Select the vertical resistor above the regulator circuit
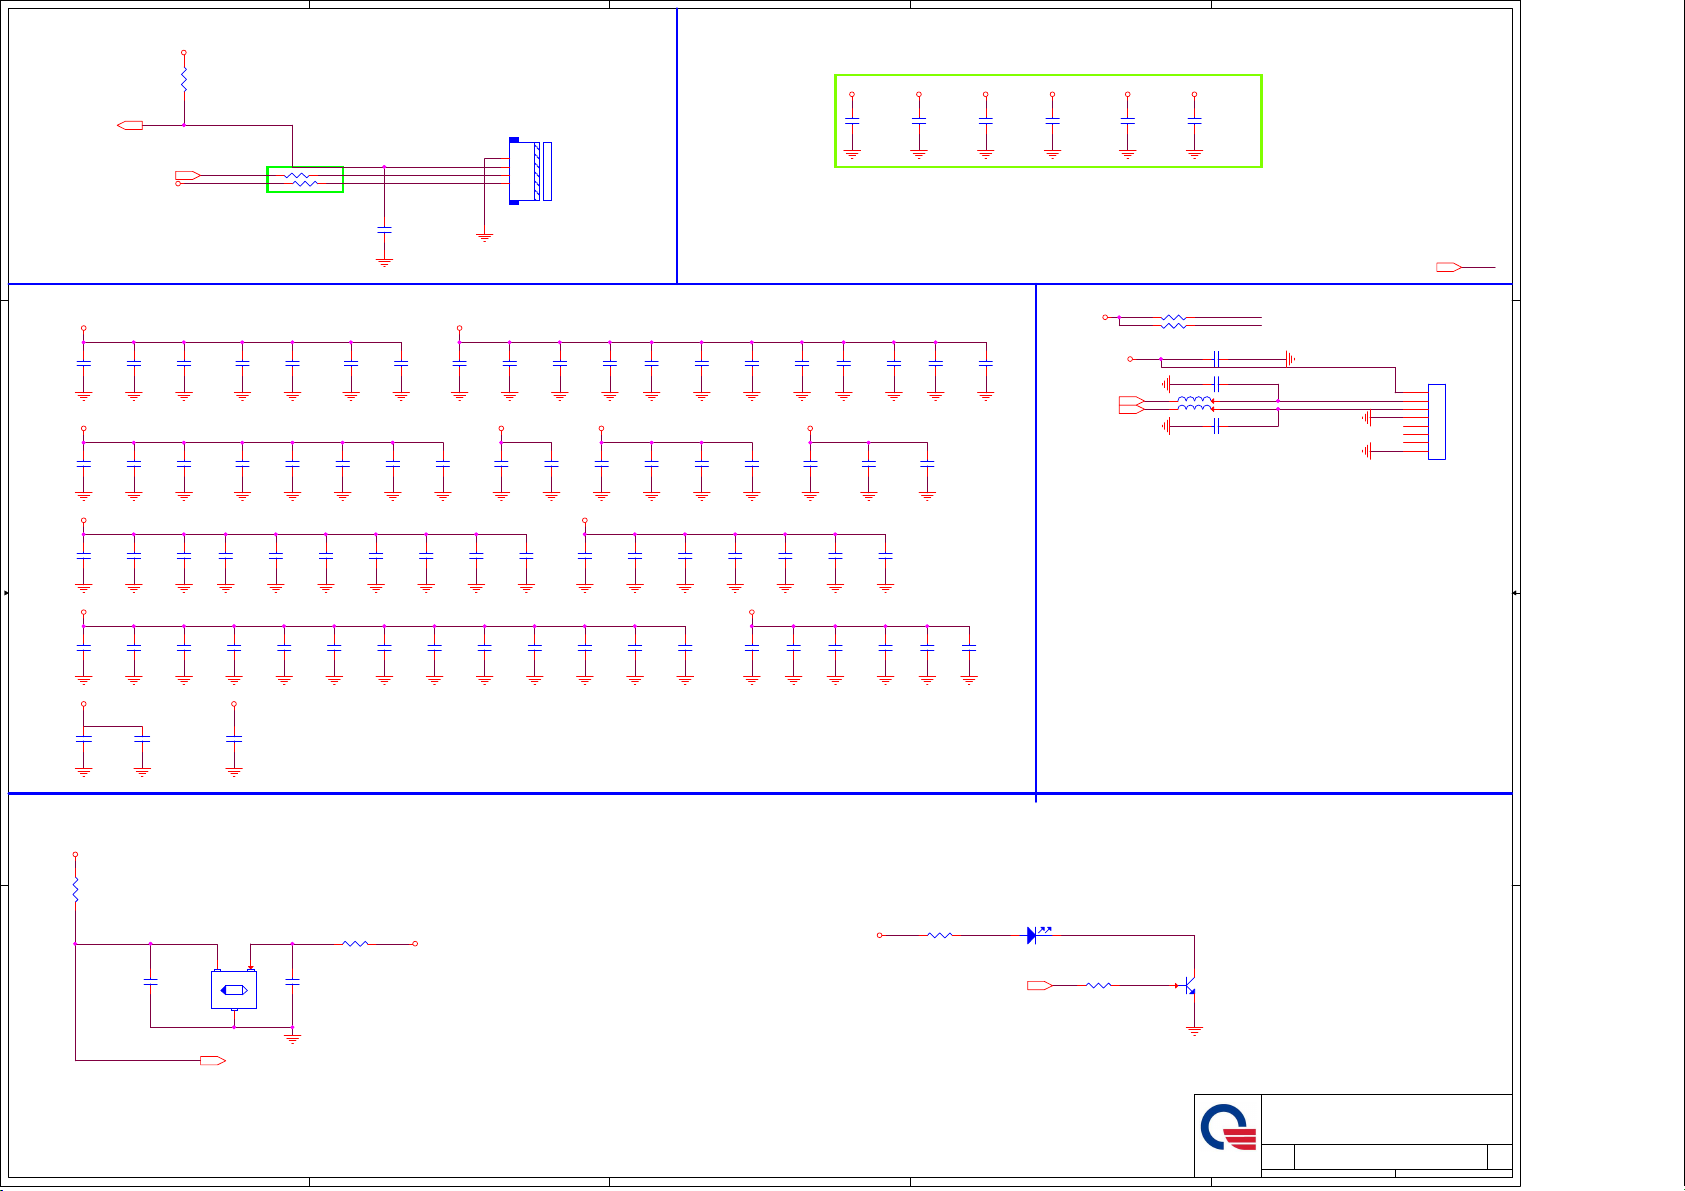This screenshot has width=1685, height=1191. click(x=75, y=890)
